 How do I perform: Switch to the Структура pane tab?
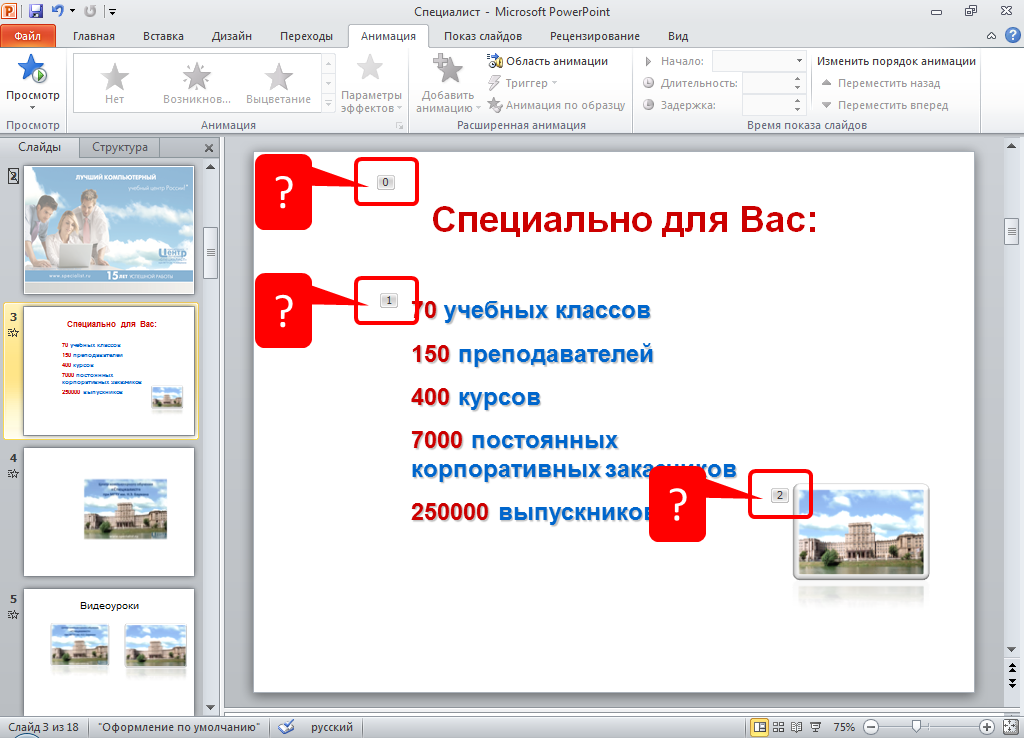[x=120, y=147]
